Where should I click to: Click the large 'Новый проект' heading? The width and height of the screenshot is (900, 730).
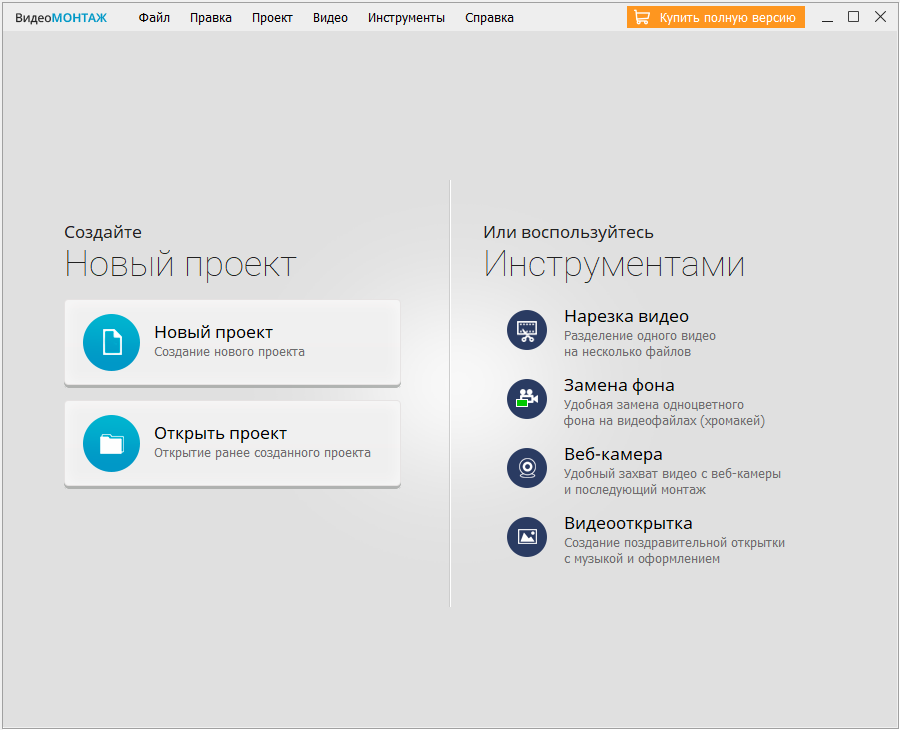point(180,265)
